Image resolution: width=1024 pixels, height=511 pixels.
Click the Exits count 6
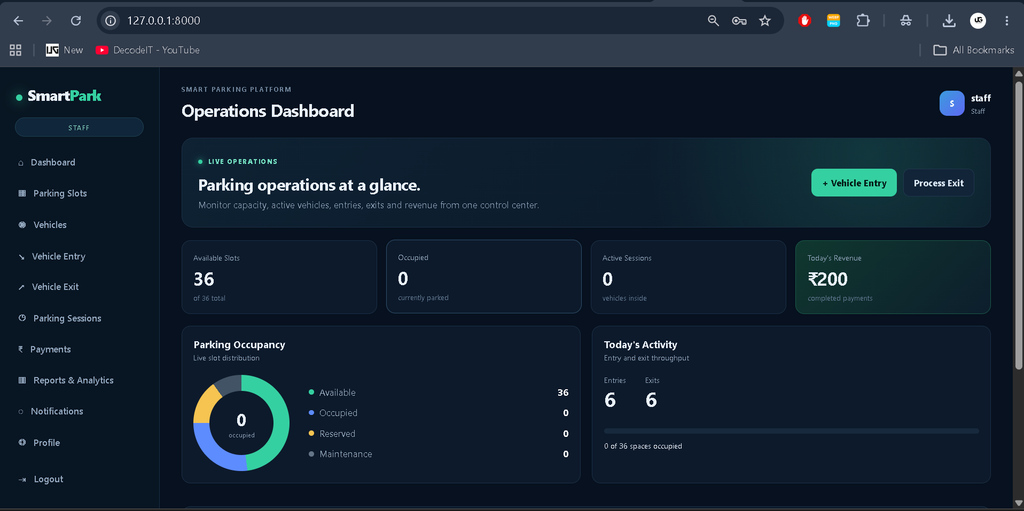(651, 400)
